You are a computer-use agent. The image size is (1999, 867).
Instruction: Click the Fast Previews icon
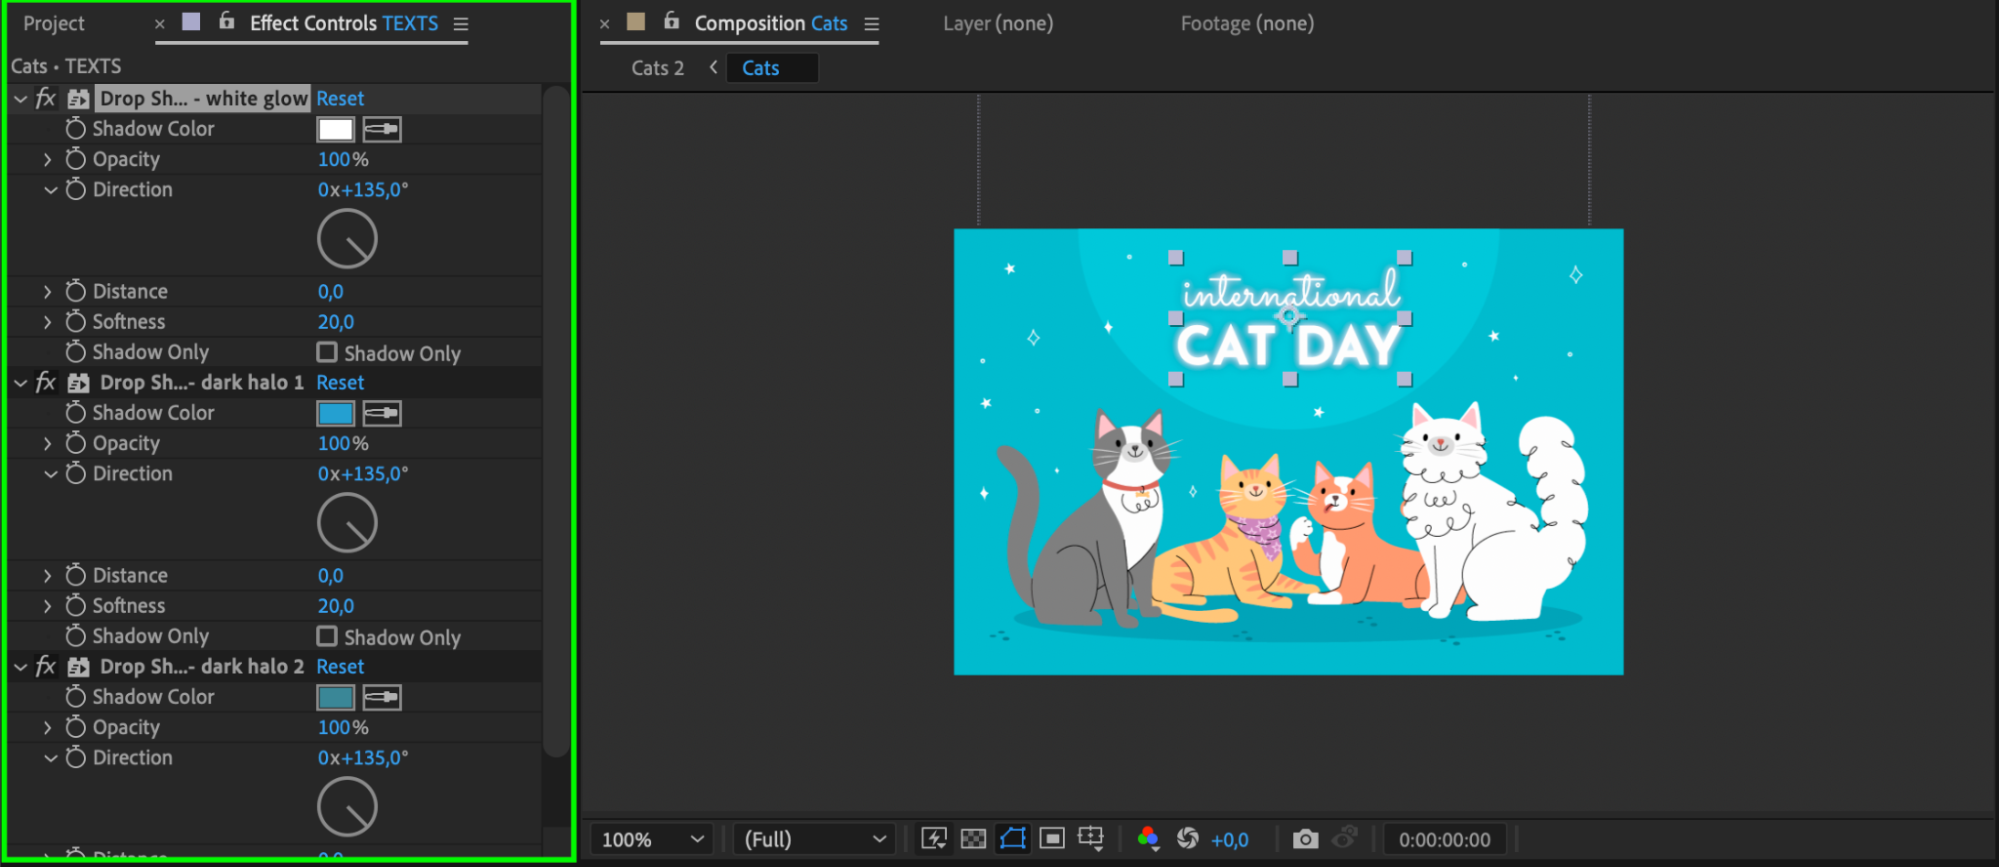tap(933, 839)
